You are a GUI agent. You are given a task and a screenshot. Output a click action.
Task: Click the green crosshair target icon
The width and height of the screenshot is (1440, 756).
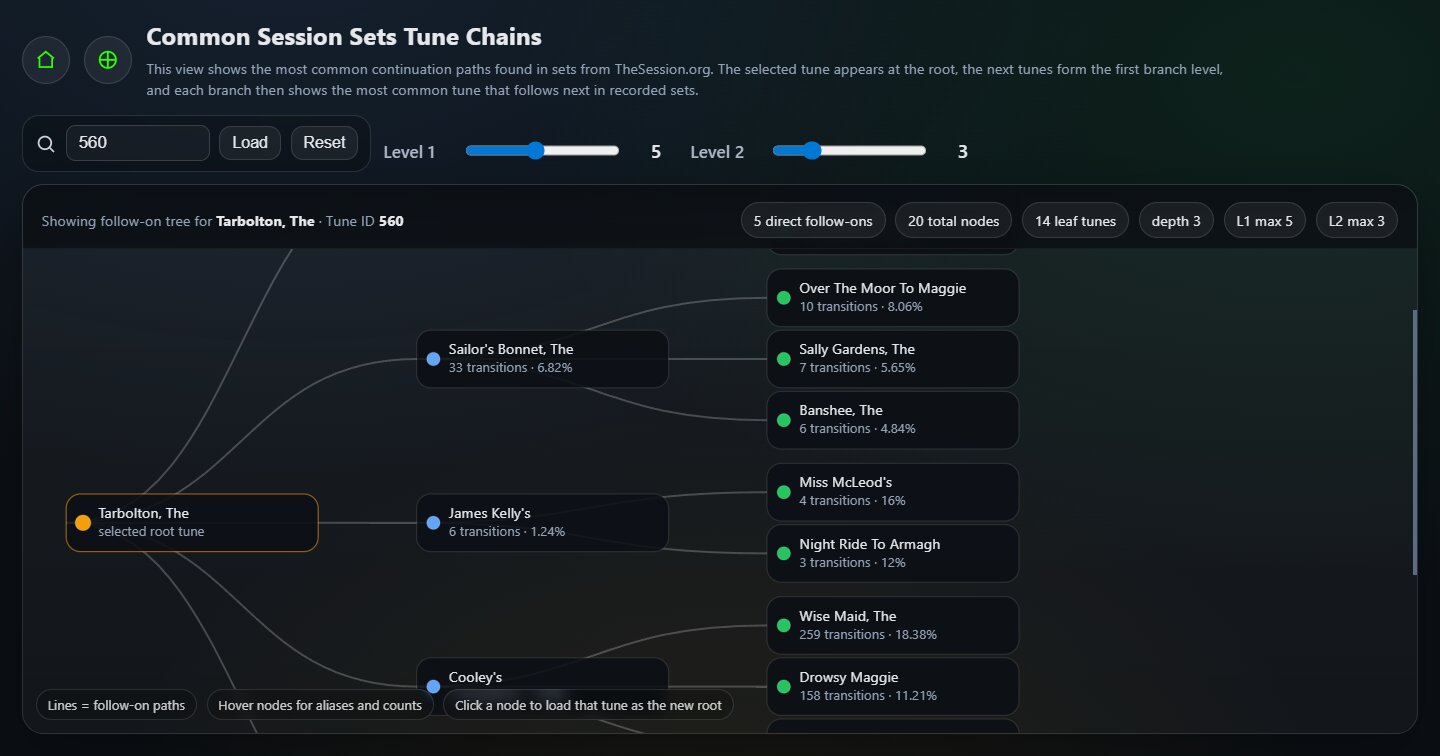[x=107, y=60]
